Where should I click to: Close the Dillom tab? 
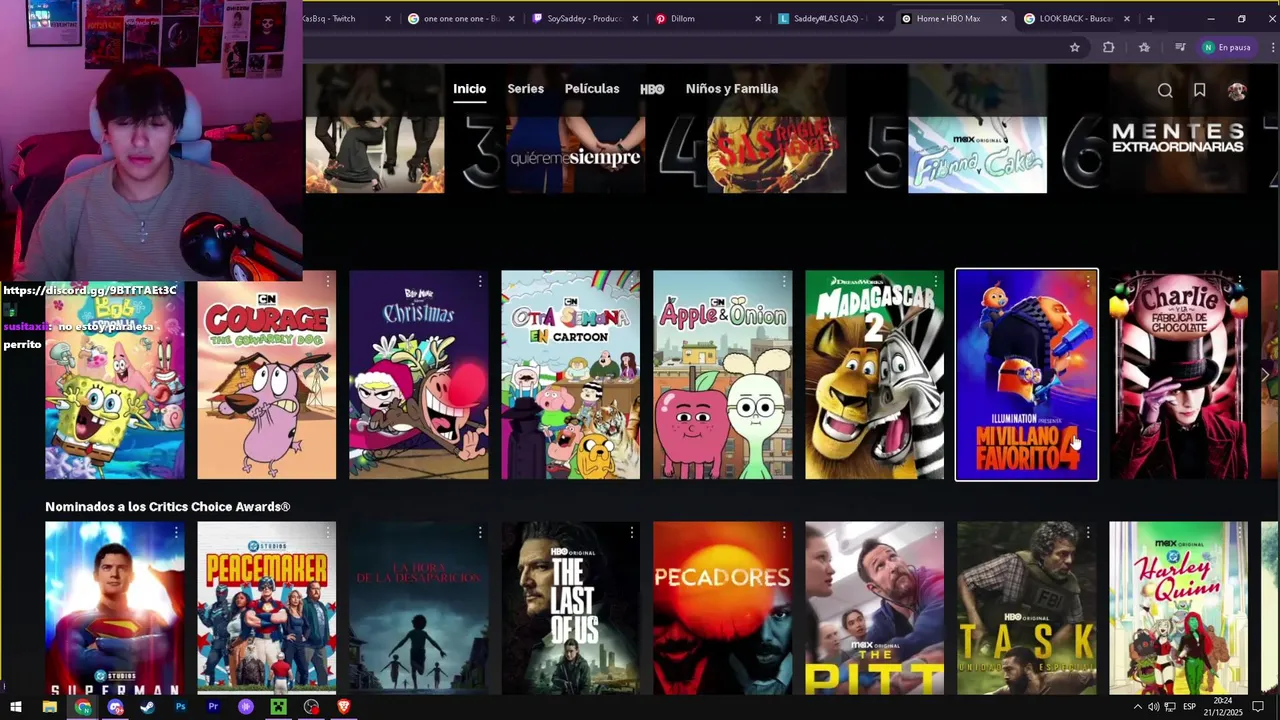pyautogui.click(x=757, y=18)
